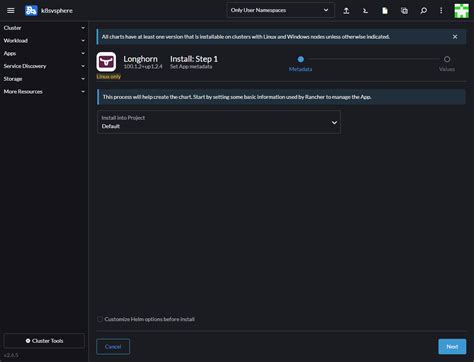Dismiss the Linux and Windows charts banner
The width and height of the screenshot is (474, 362).
pyautogui.click(x=455, y=37)
